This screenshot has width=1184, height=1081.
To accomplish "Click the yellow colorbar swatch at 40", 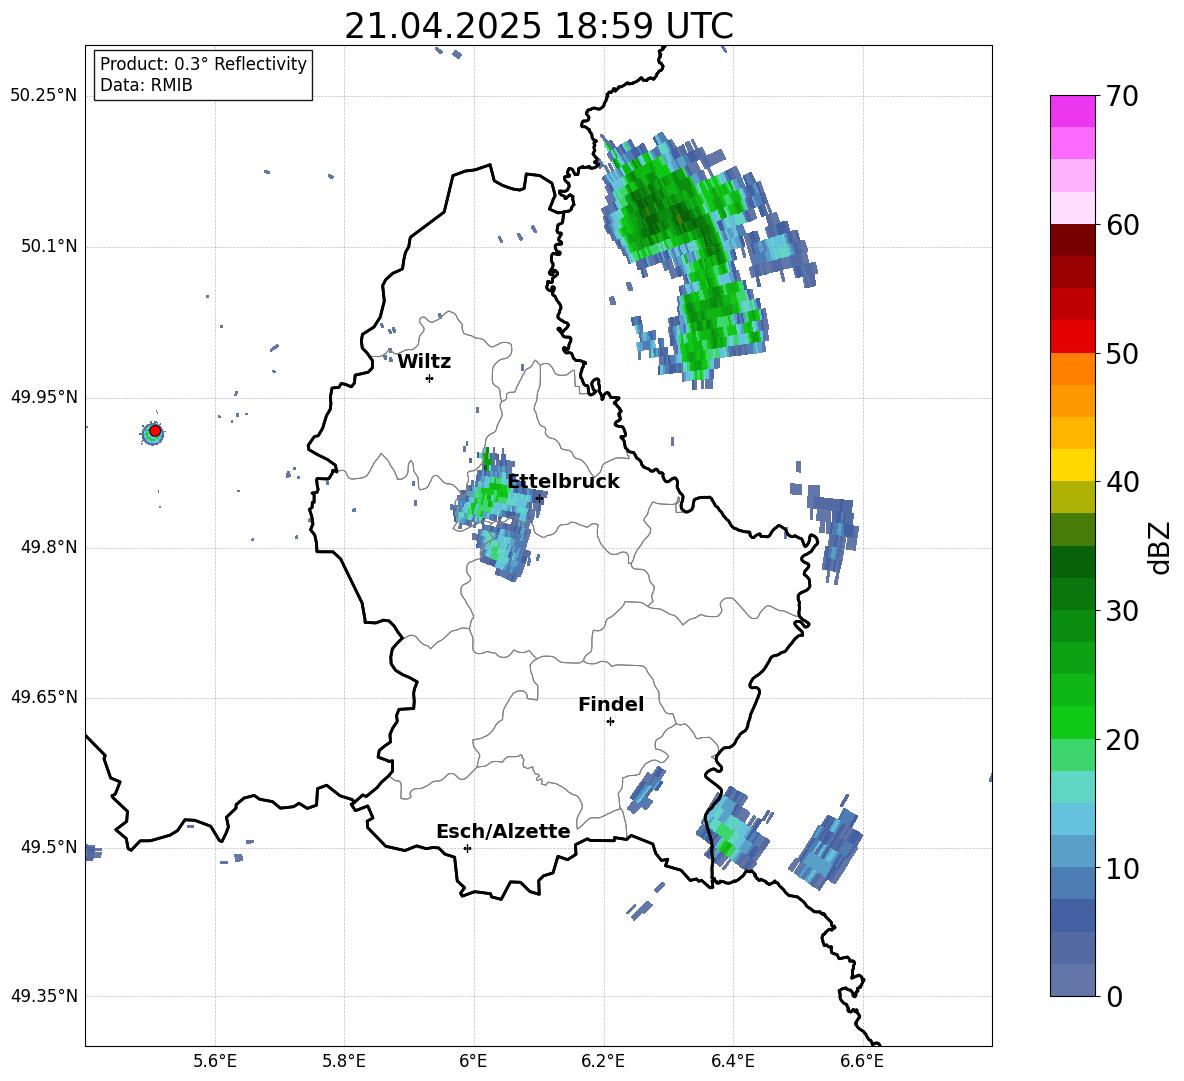I will pyautogui.click(x=1073, y=465).
